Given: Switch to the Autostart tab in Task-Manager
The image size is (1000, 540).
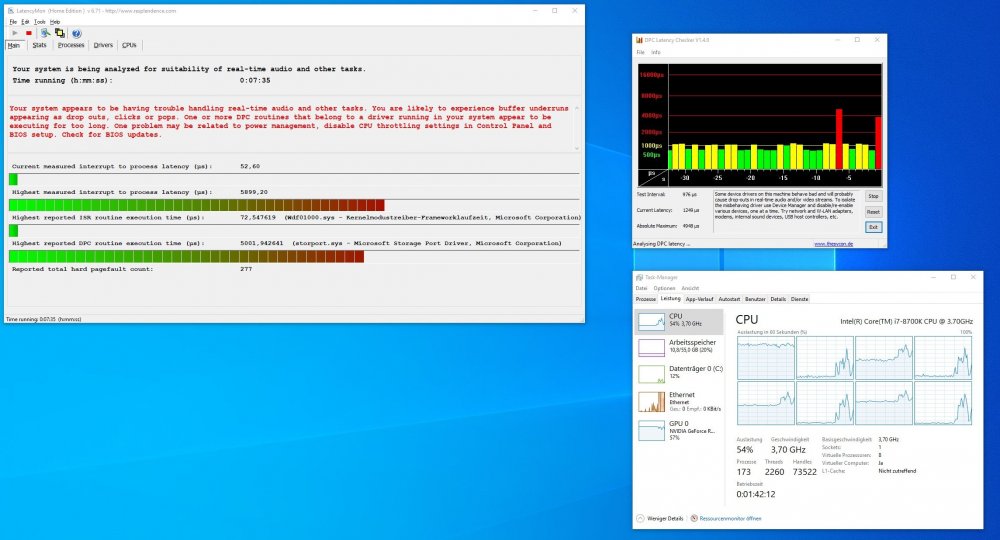Looking at the screenshot, I should (x=729, y=299).
